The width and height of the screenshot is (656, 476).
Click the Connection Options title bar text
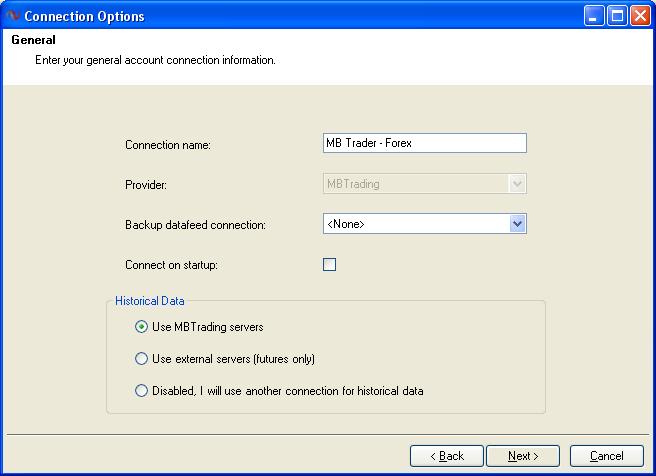pyautogui.click(x=84, y=16)
